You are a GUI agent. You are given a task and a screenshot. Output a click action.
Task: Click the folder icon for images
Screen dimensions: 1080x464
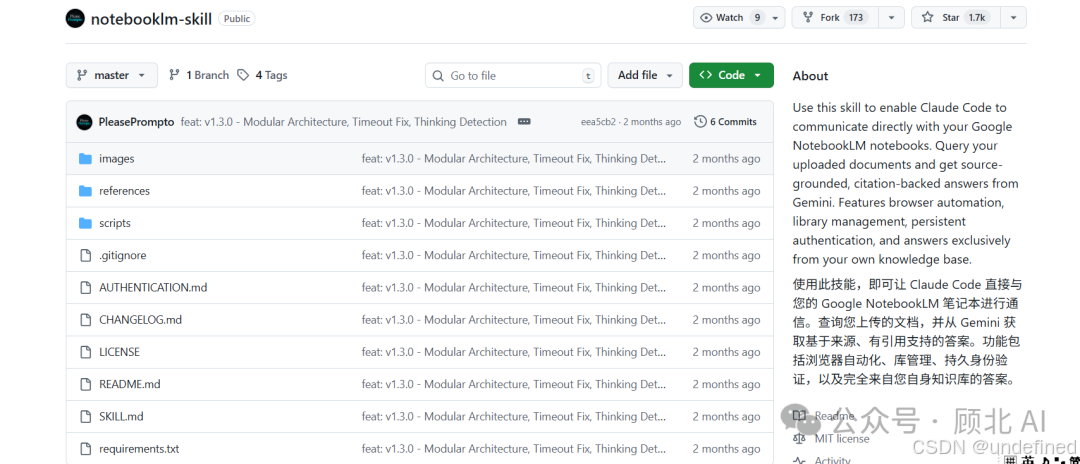click(85, 159)
